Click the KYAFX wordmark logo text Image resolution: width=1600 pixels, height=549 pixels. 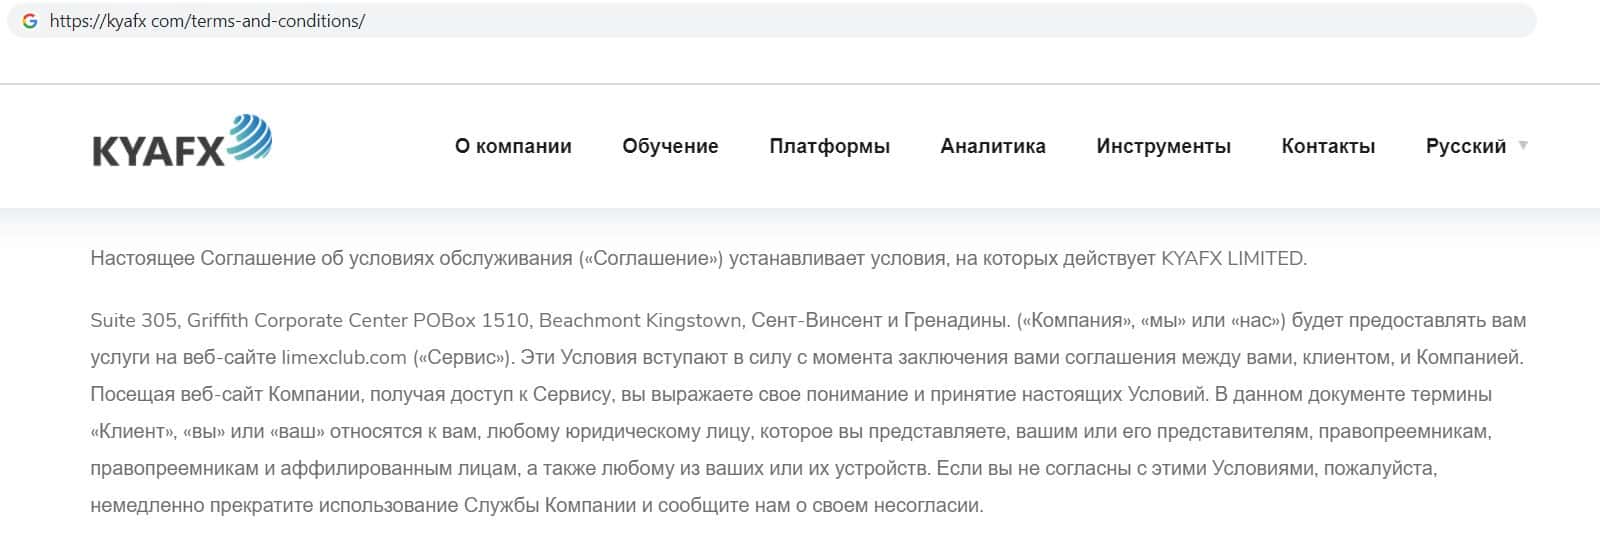158,152
